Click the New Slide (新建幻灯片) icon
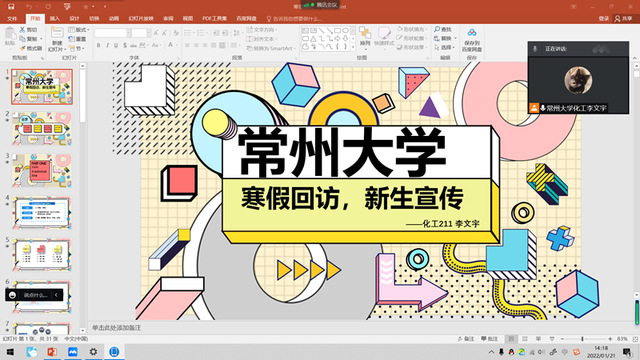The height and width of the screenshot is (360, 640). pos(57,33)
